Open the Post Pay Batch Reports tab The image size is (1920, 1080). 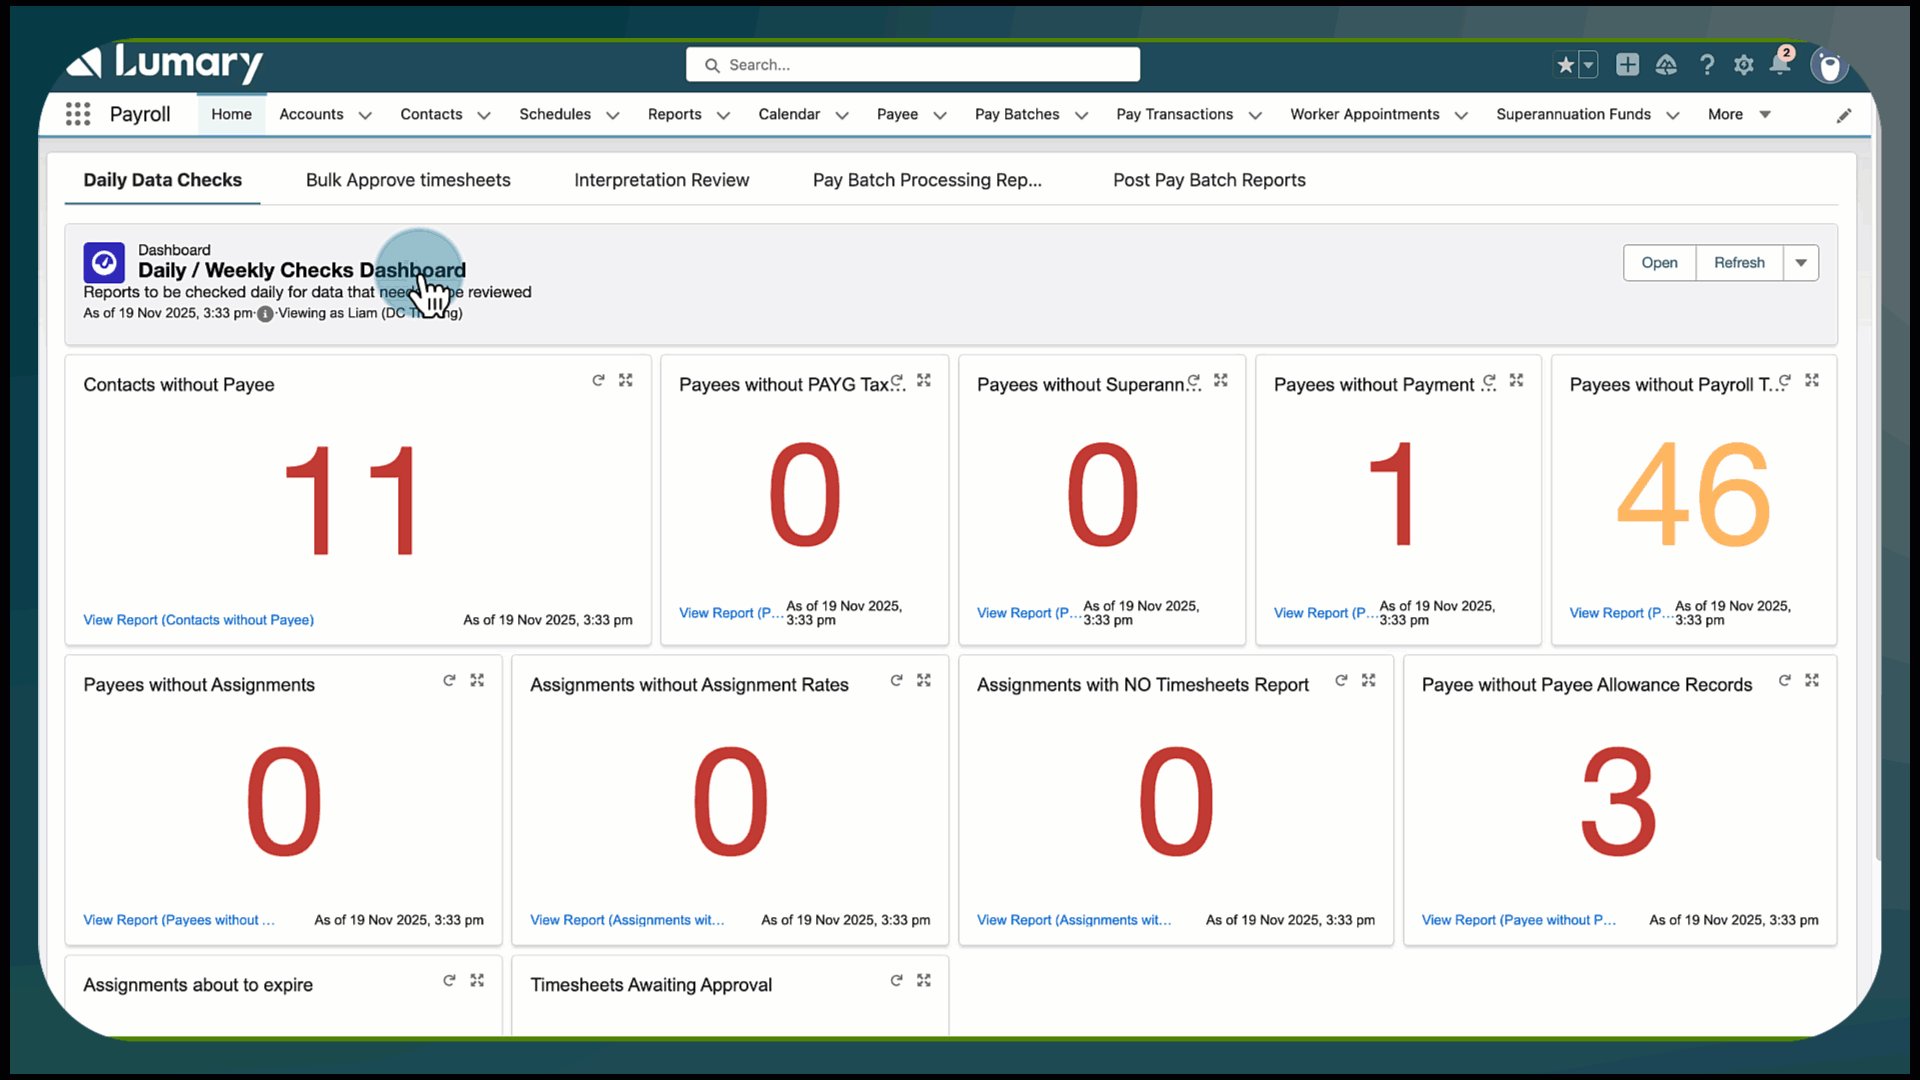[1209, 180]
